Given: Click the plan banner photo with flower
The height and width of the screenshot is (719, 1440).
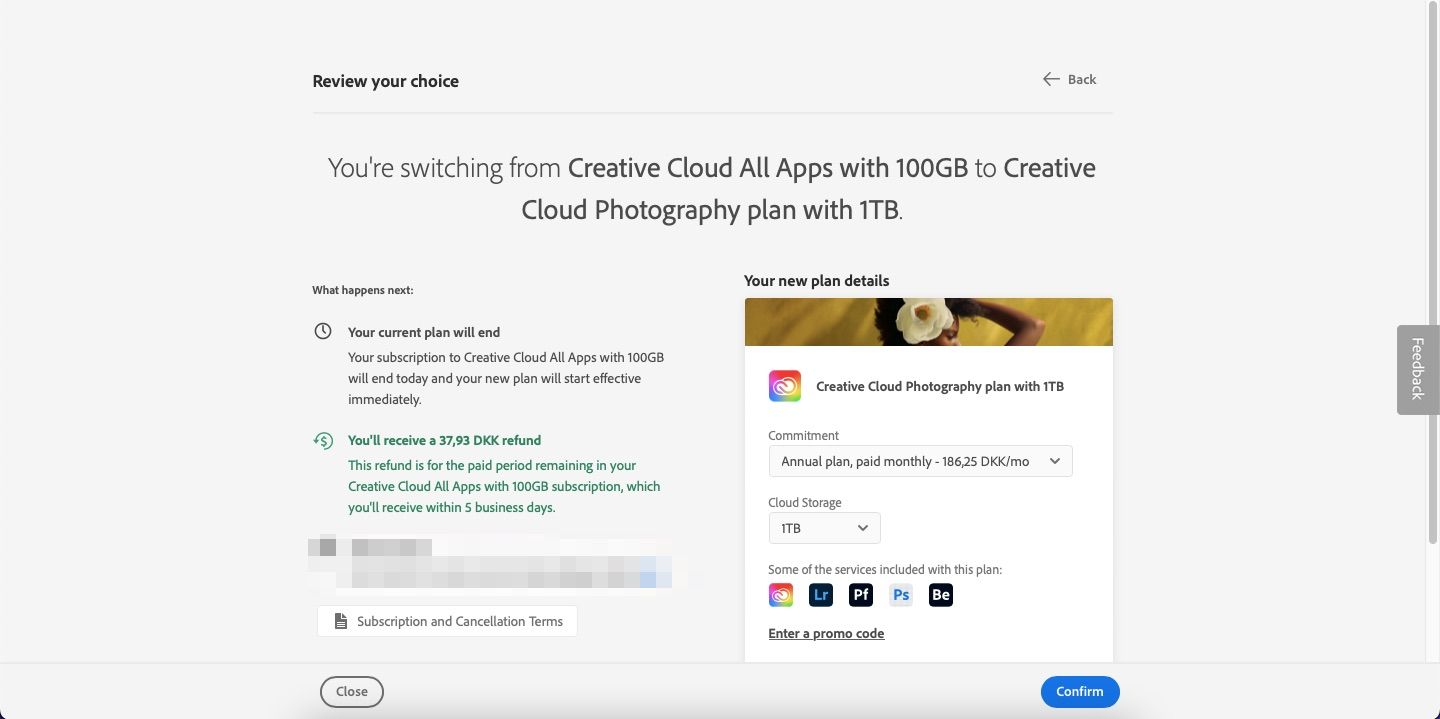Looking at the screenshot, I should [928, 322].
